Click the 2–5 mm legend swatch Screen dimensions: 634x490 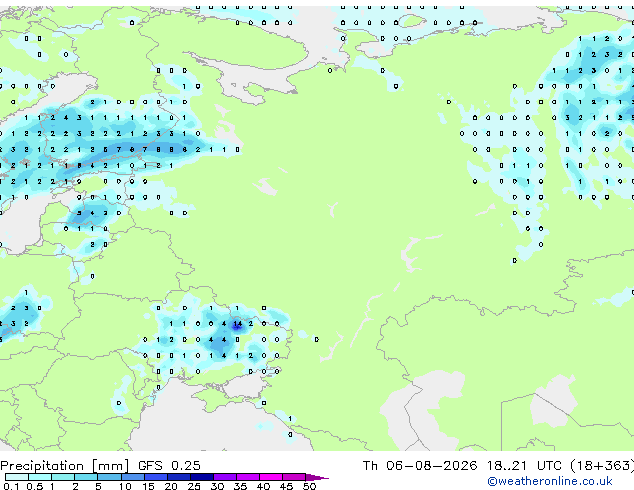(x=86, y=477)
